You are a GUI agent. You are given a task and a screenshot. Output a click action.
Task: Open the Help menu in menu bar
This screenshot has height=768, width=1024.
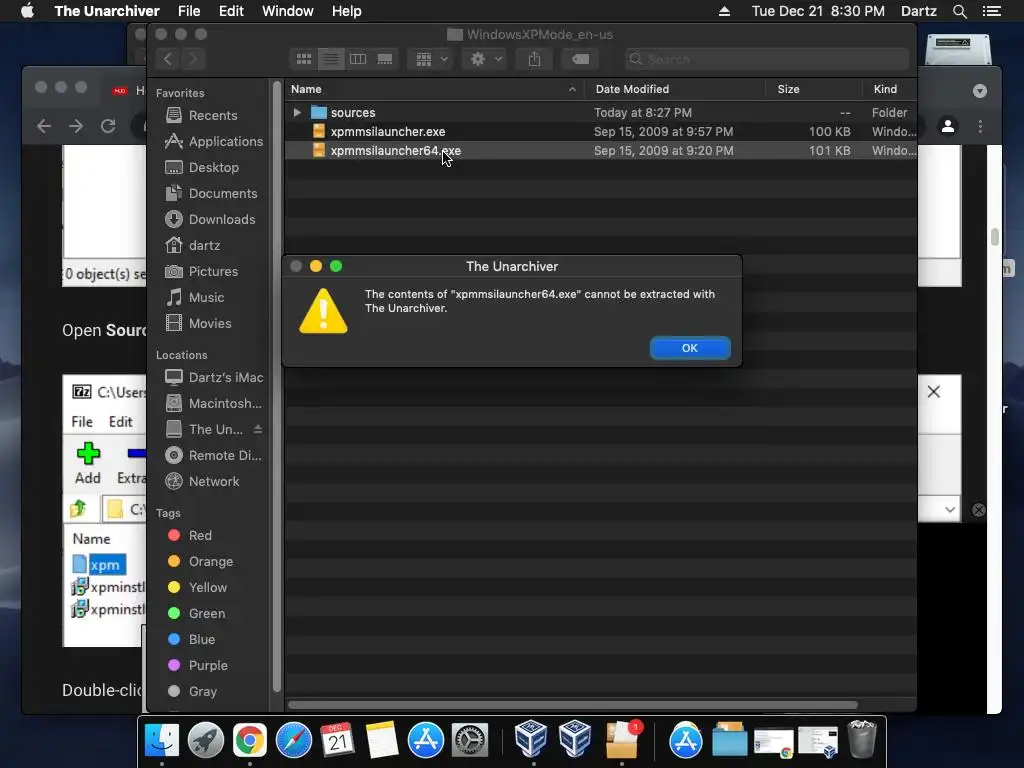click(x=346, y=11)
